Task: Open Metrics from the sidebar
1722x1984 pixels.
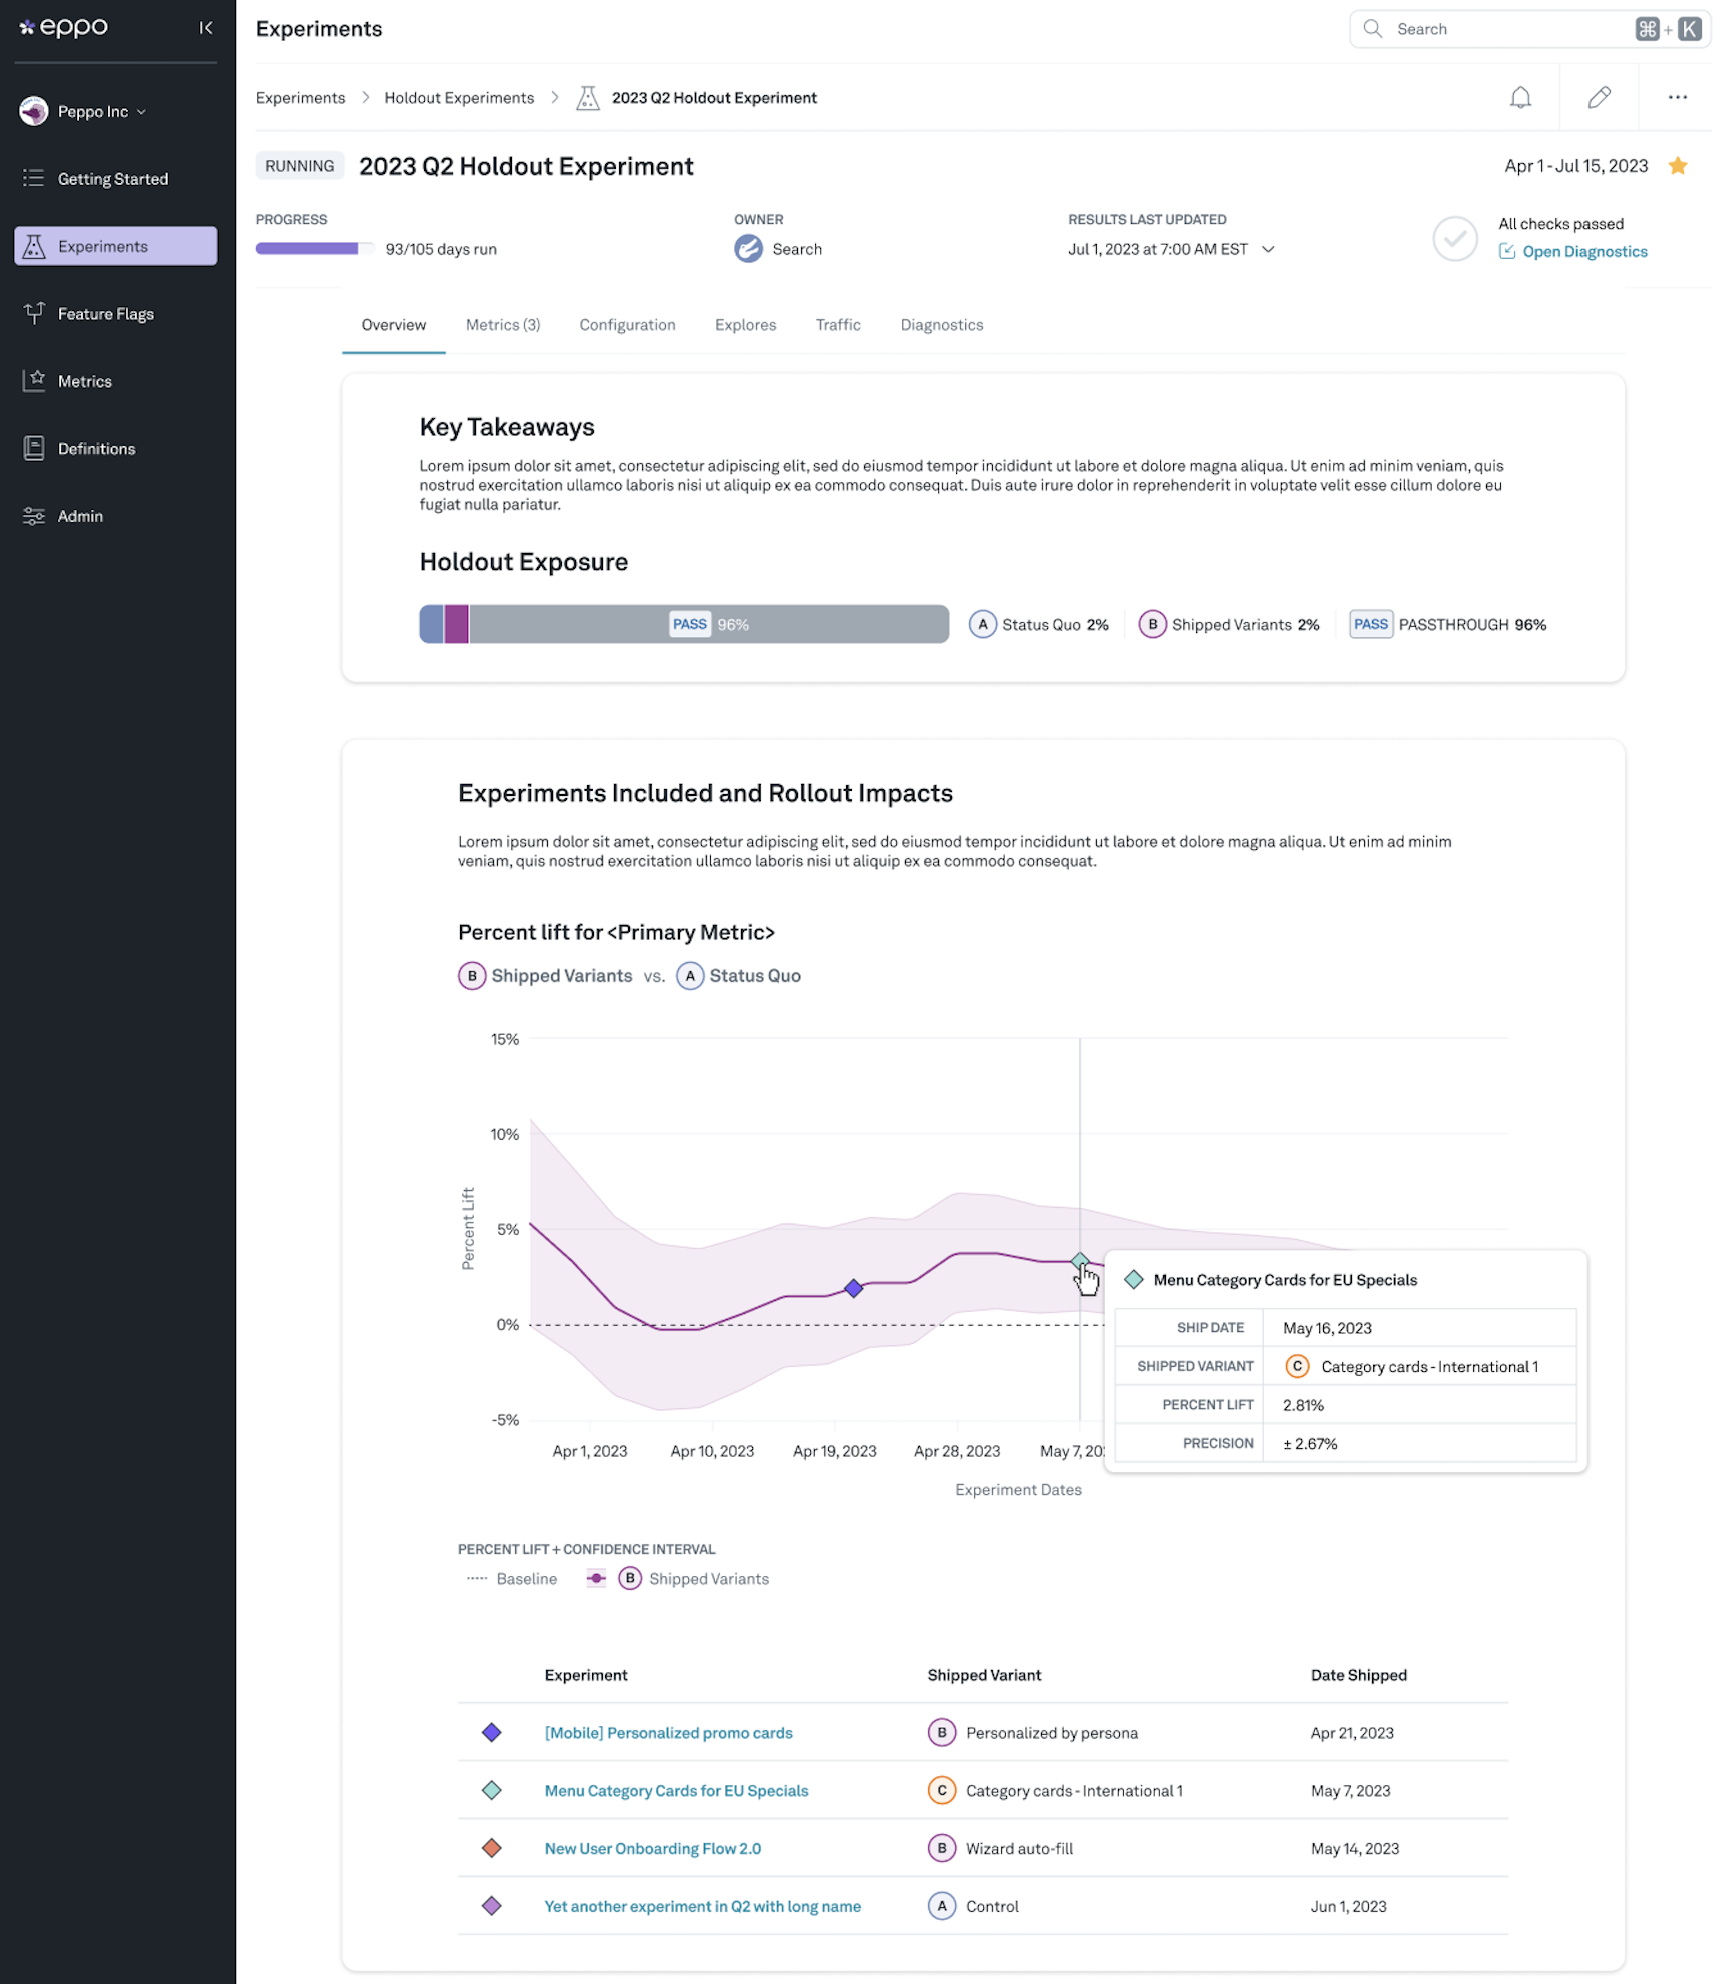Action: [84, 381]
